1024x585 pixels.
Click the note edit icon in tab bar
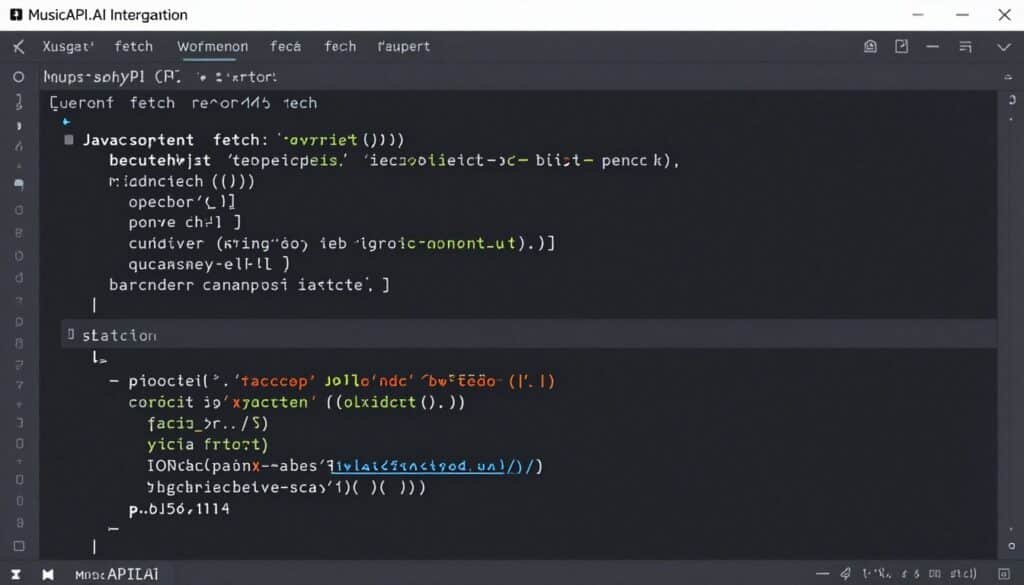[x=901, y=46]
